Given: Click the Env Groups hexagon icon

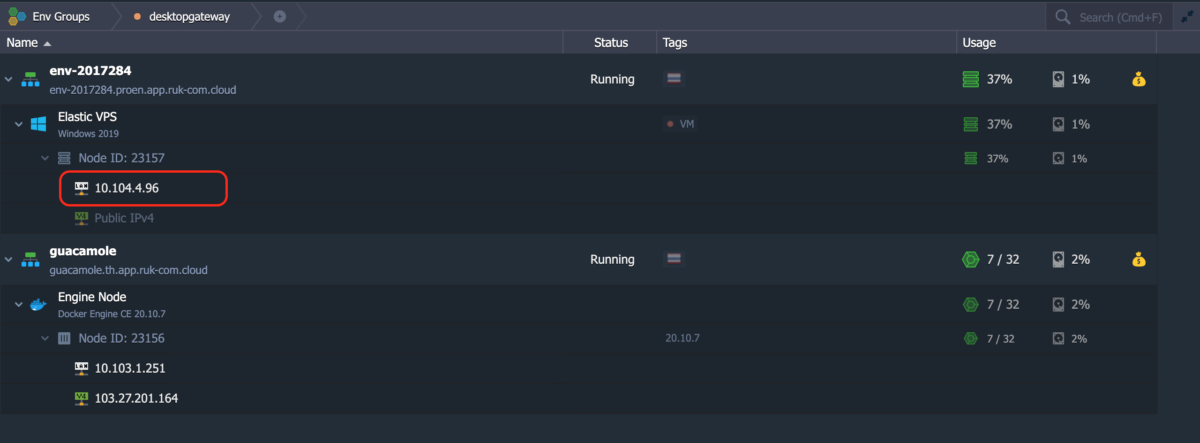Looking at the screenshot, I should pyautogui.click(x=16, y=17).
